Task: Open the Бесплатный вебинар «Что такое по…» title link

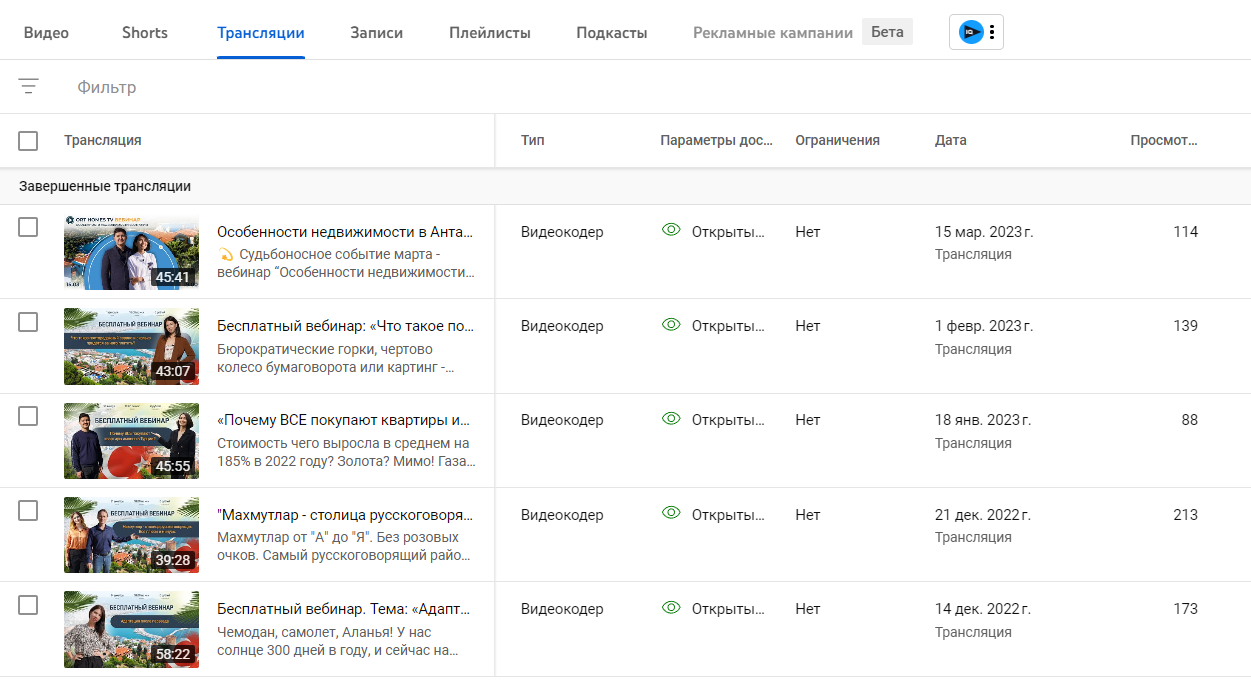Action: (345, 326)
